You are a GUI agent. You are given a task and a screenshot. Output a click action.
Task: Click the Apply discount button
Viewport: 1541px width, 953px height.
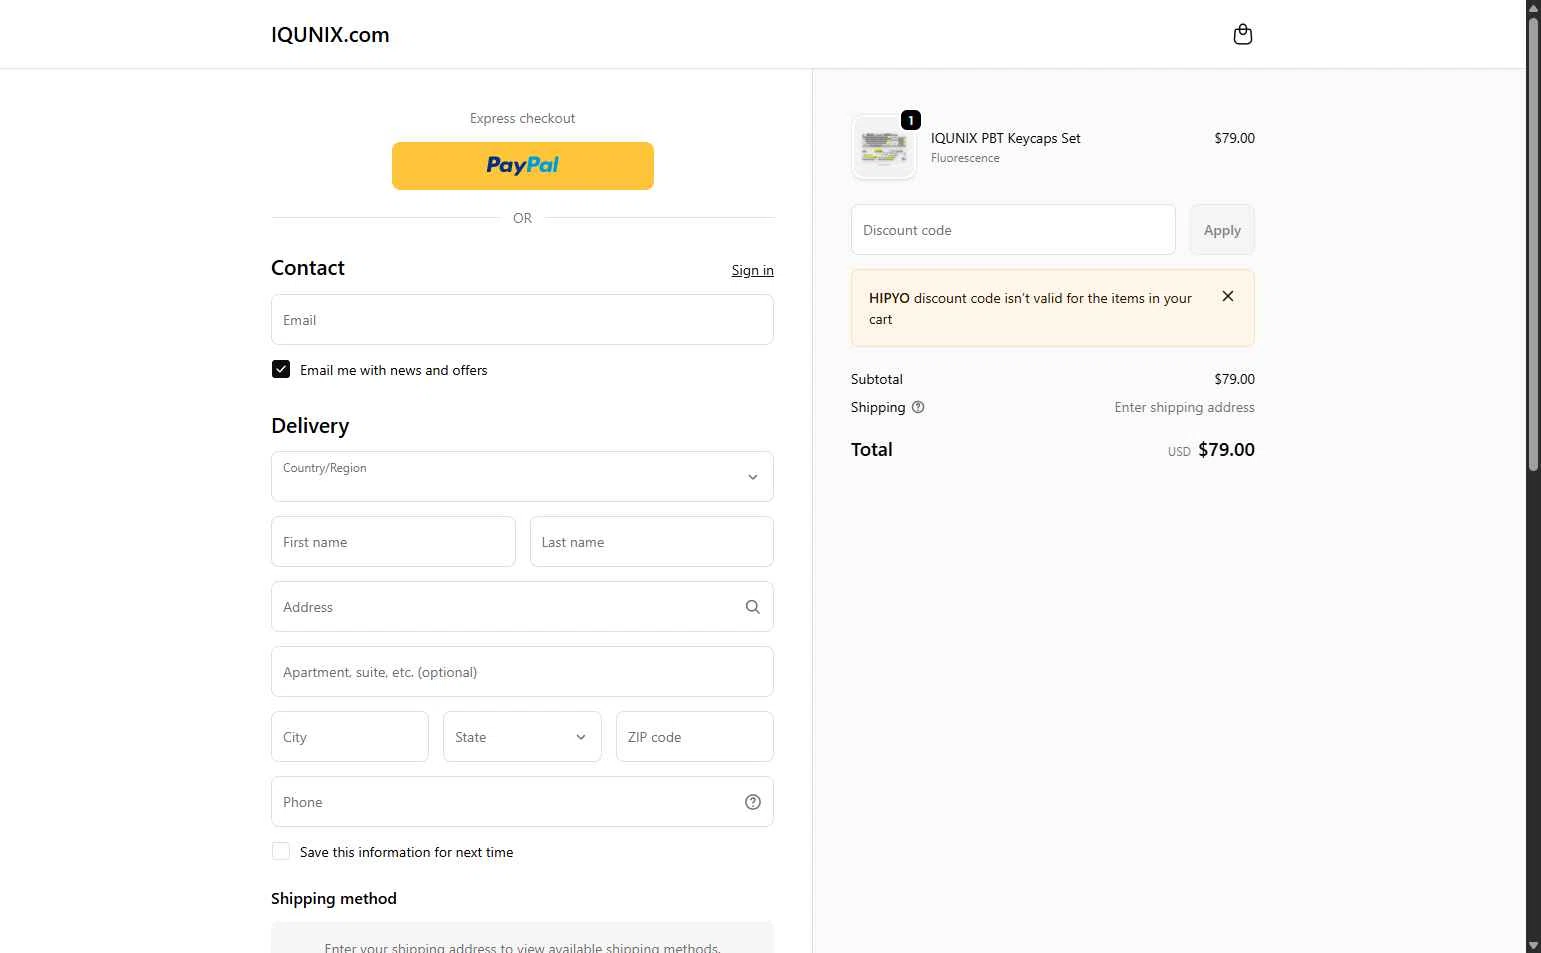1222,230
